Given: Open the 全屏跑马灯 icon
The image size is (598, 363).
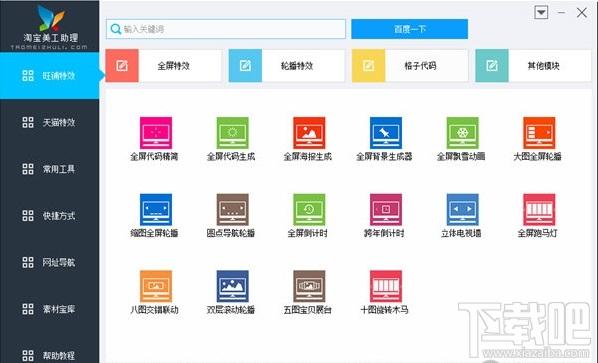Looking at the screenshot, I should [x=539, y=209].
